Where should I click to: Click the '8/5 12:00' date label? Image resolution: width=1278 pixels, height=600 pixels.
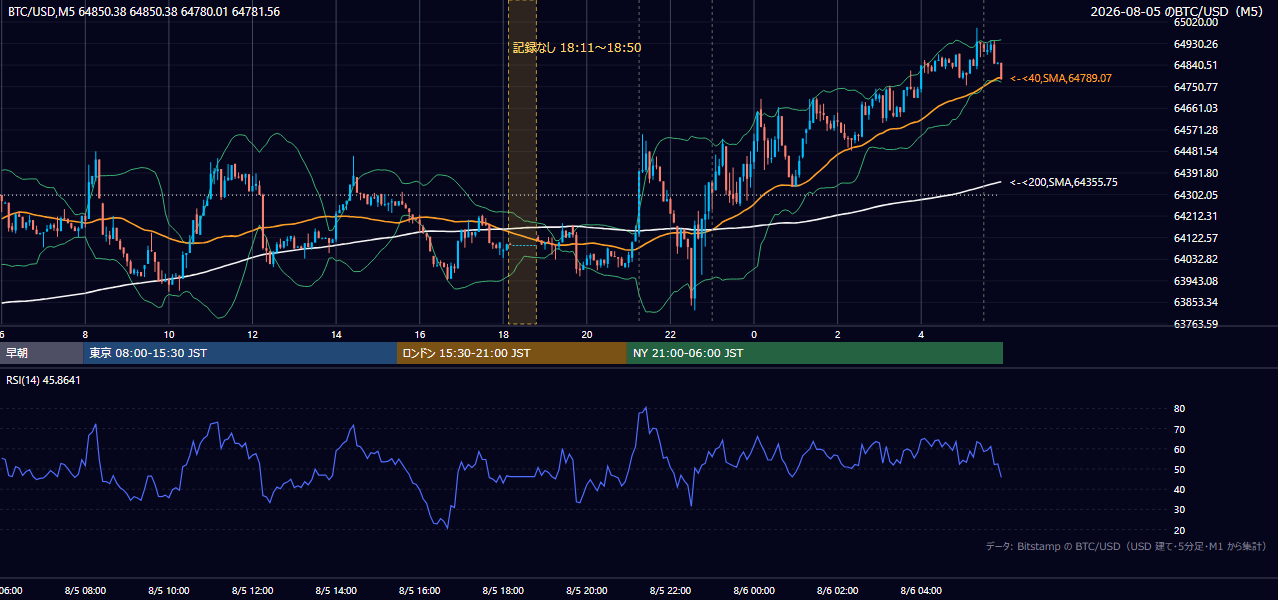point(253,591)
